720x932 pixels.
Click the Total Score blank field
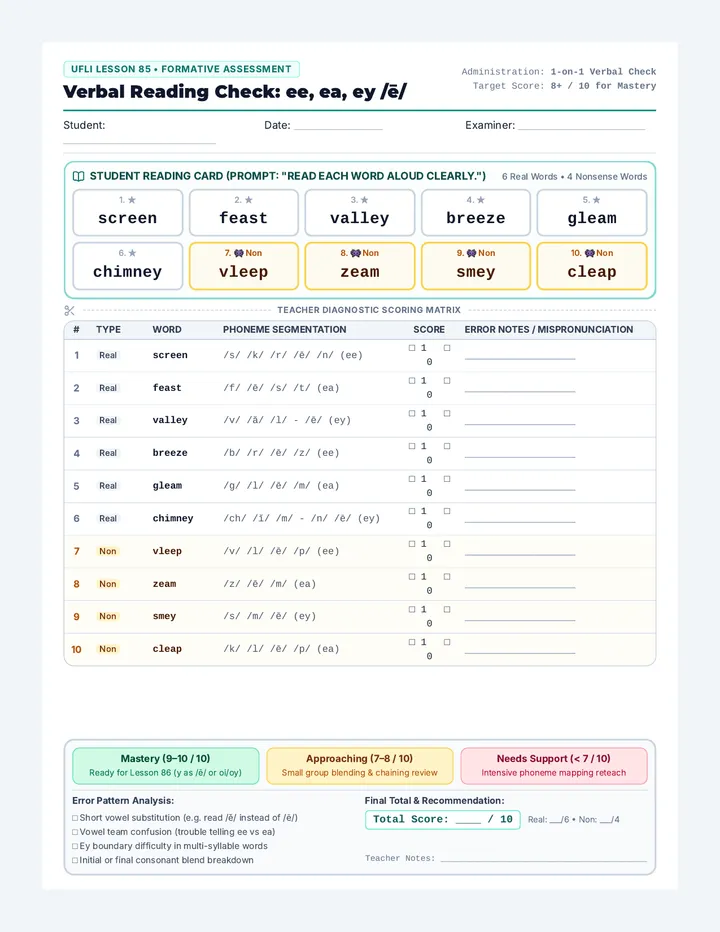[x=469, y=823]
